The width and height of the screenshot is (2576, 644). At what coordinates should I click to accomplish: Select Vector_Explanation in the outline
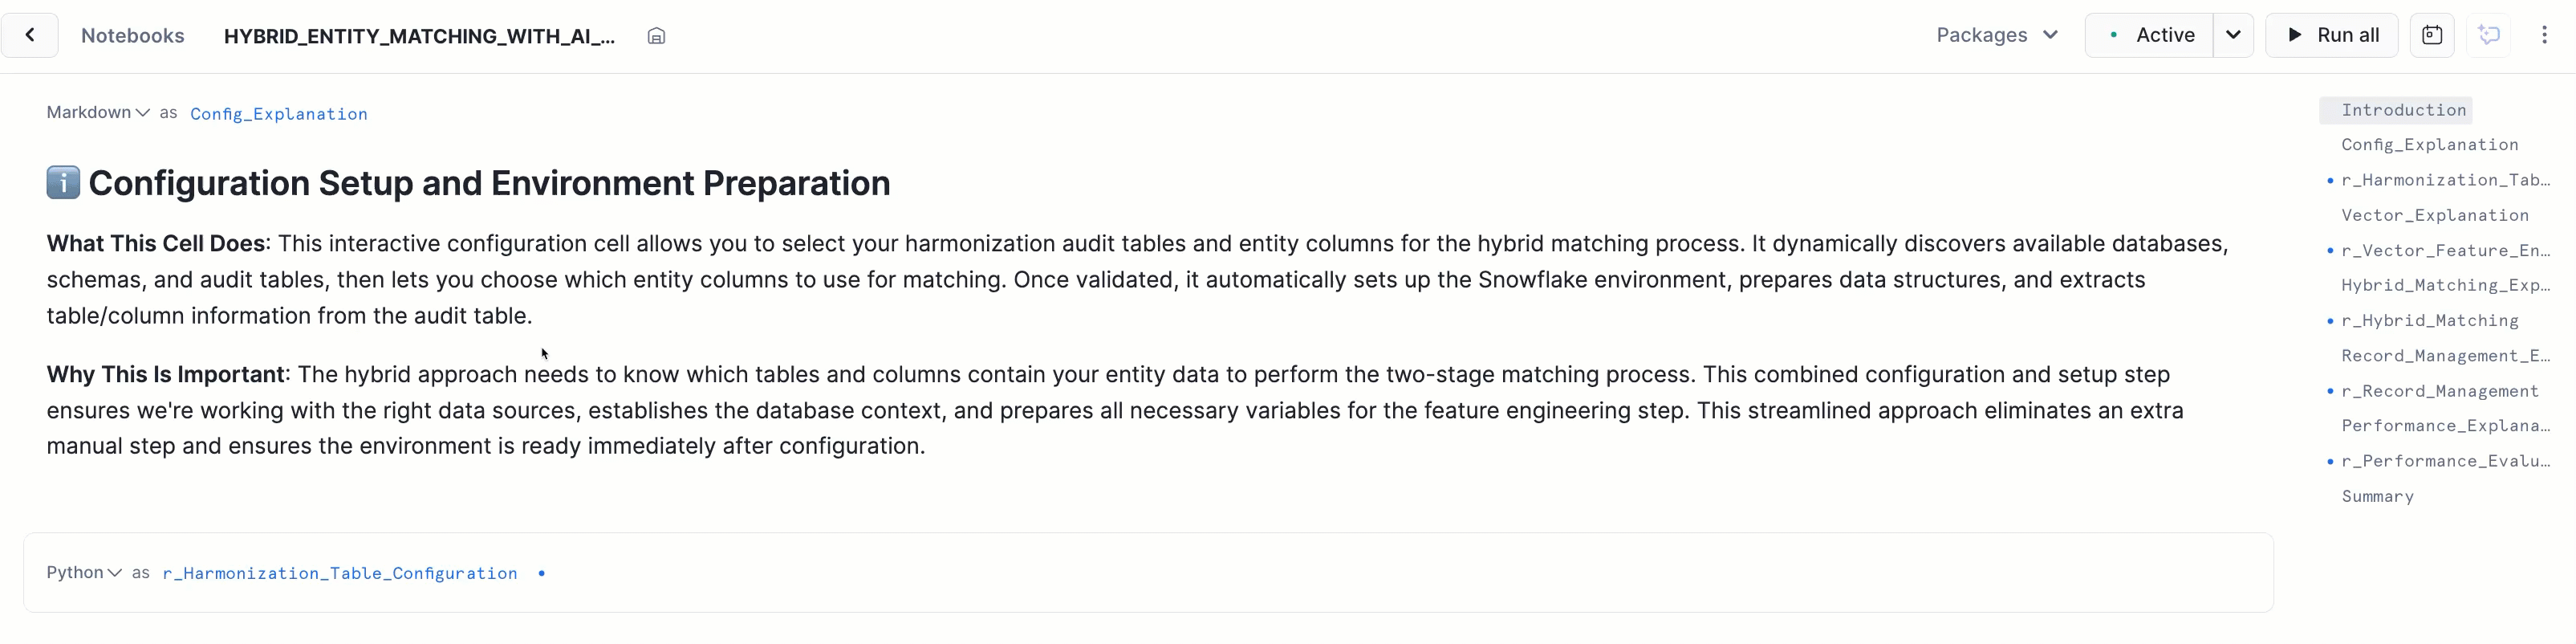[x=2434, y=215]
